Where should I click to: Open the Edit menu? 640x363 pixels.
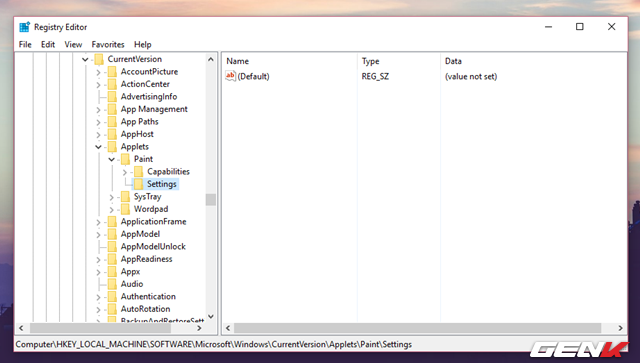pyautogui.click(x=48, y=45)
